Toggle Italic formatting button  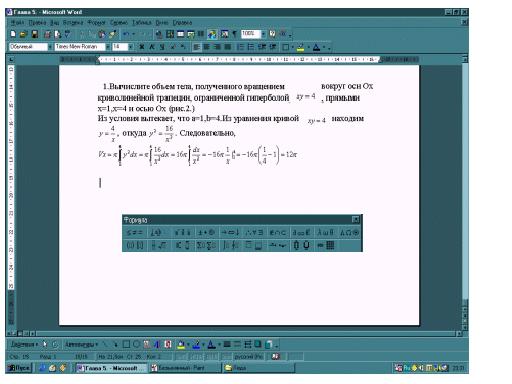[x=152, y=47]
